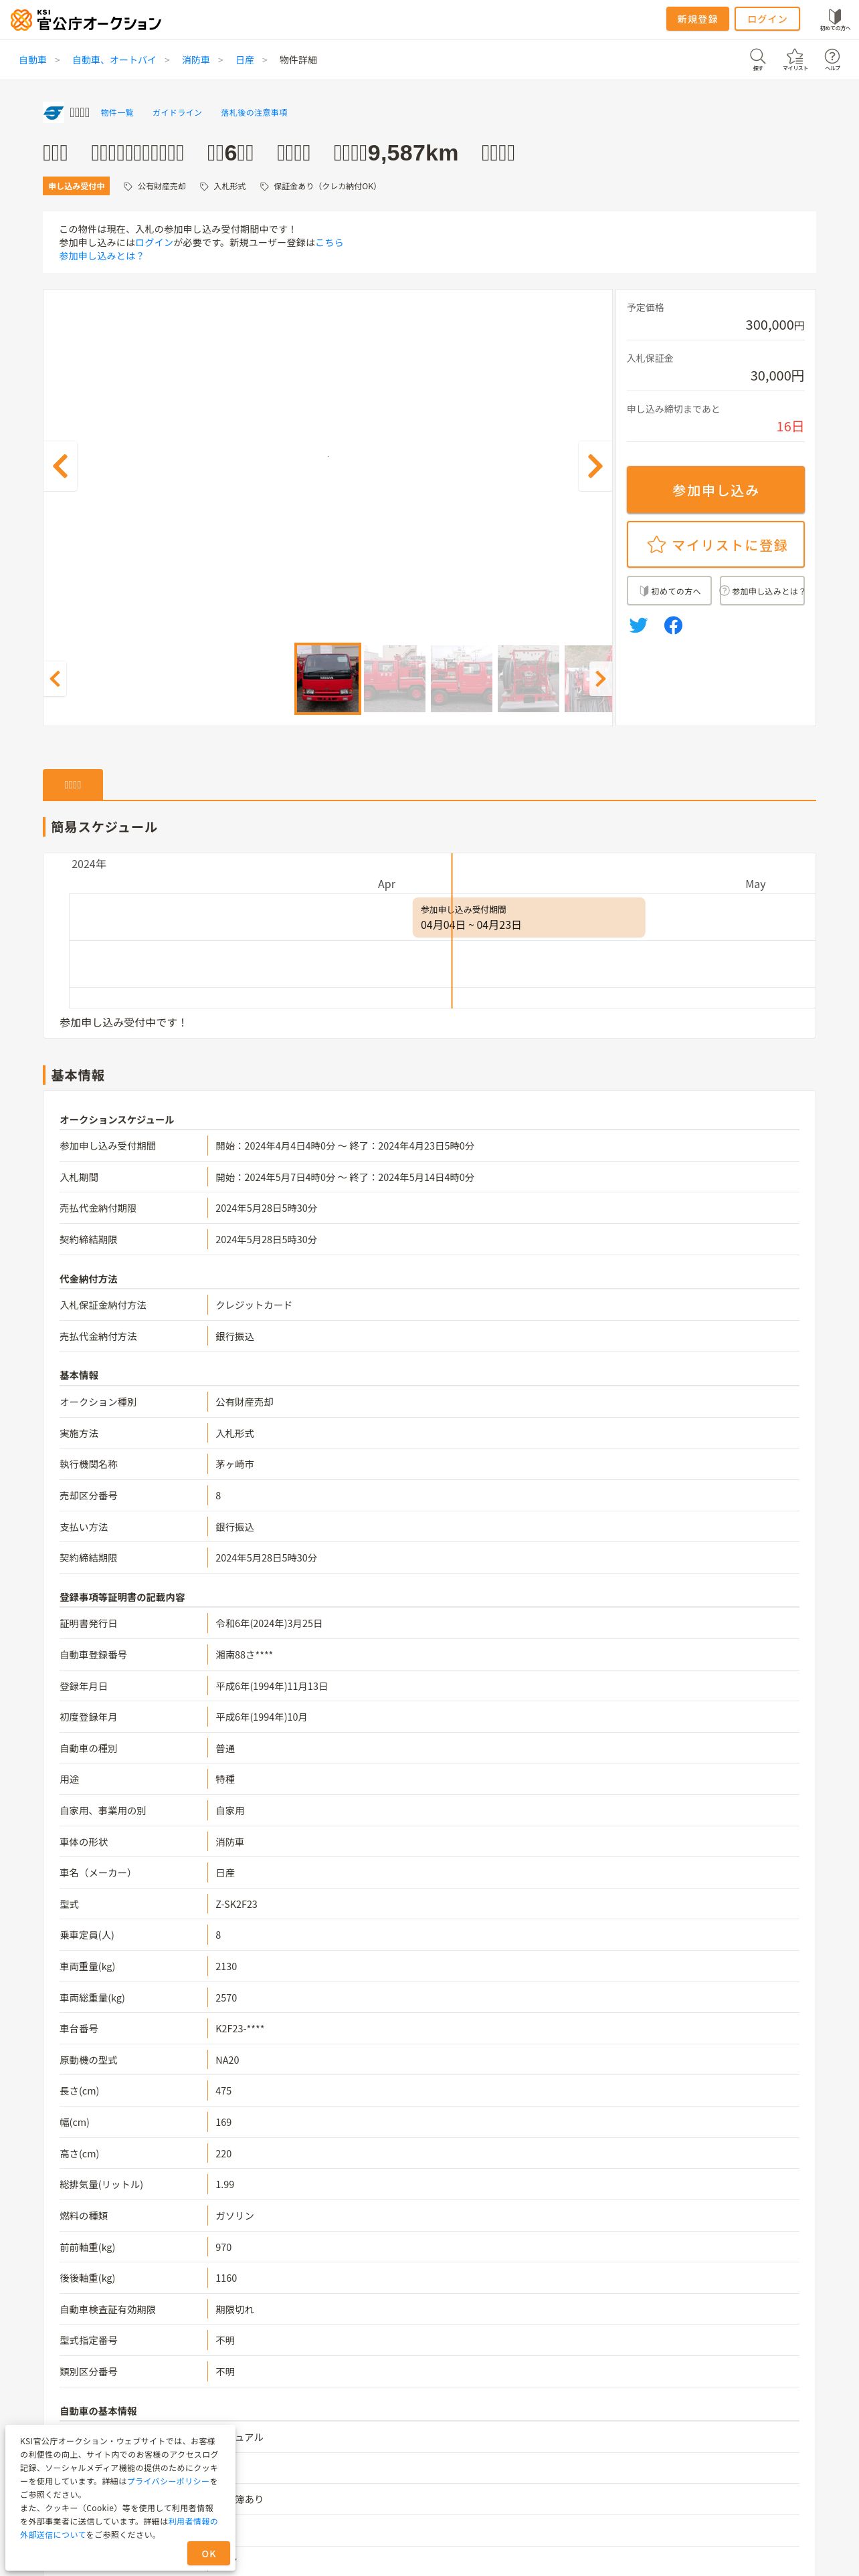Select the third truck thumbnail
This screenshot has height=2576, width=859.
pos(461,679)
